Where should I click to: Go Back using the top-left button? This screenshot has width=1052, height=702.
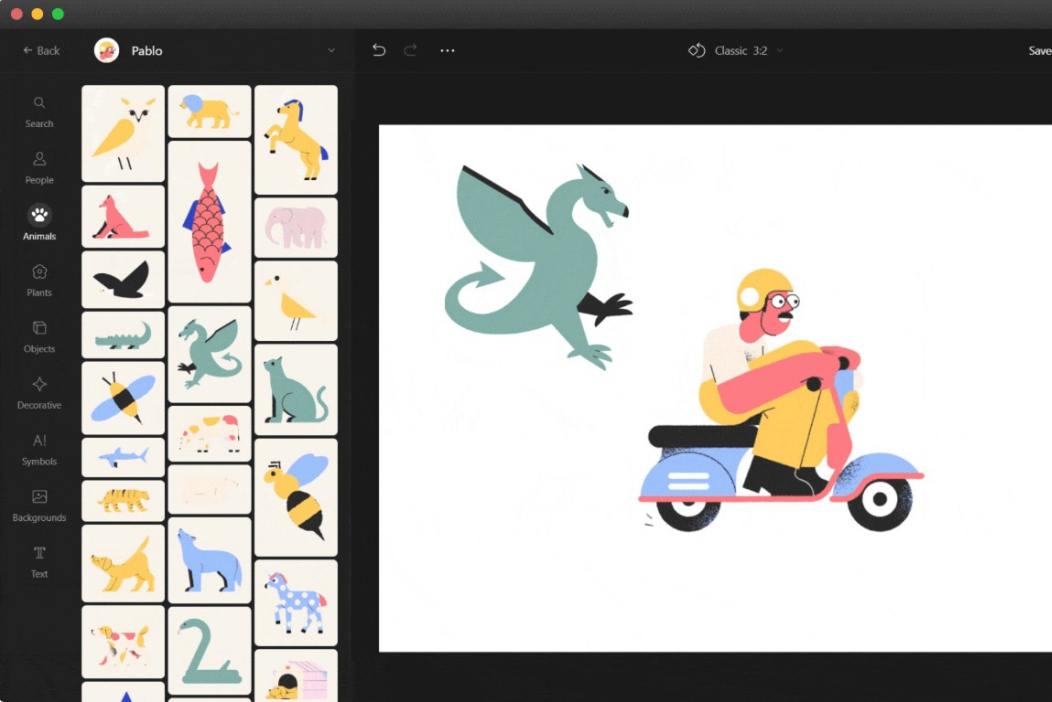click(x=40, y=50)
